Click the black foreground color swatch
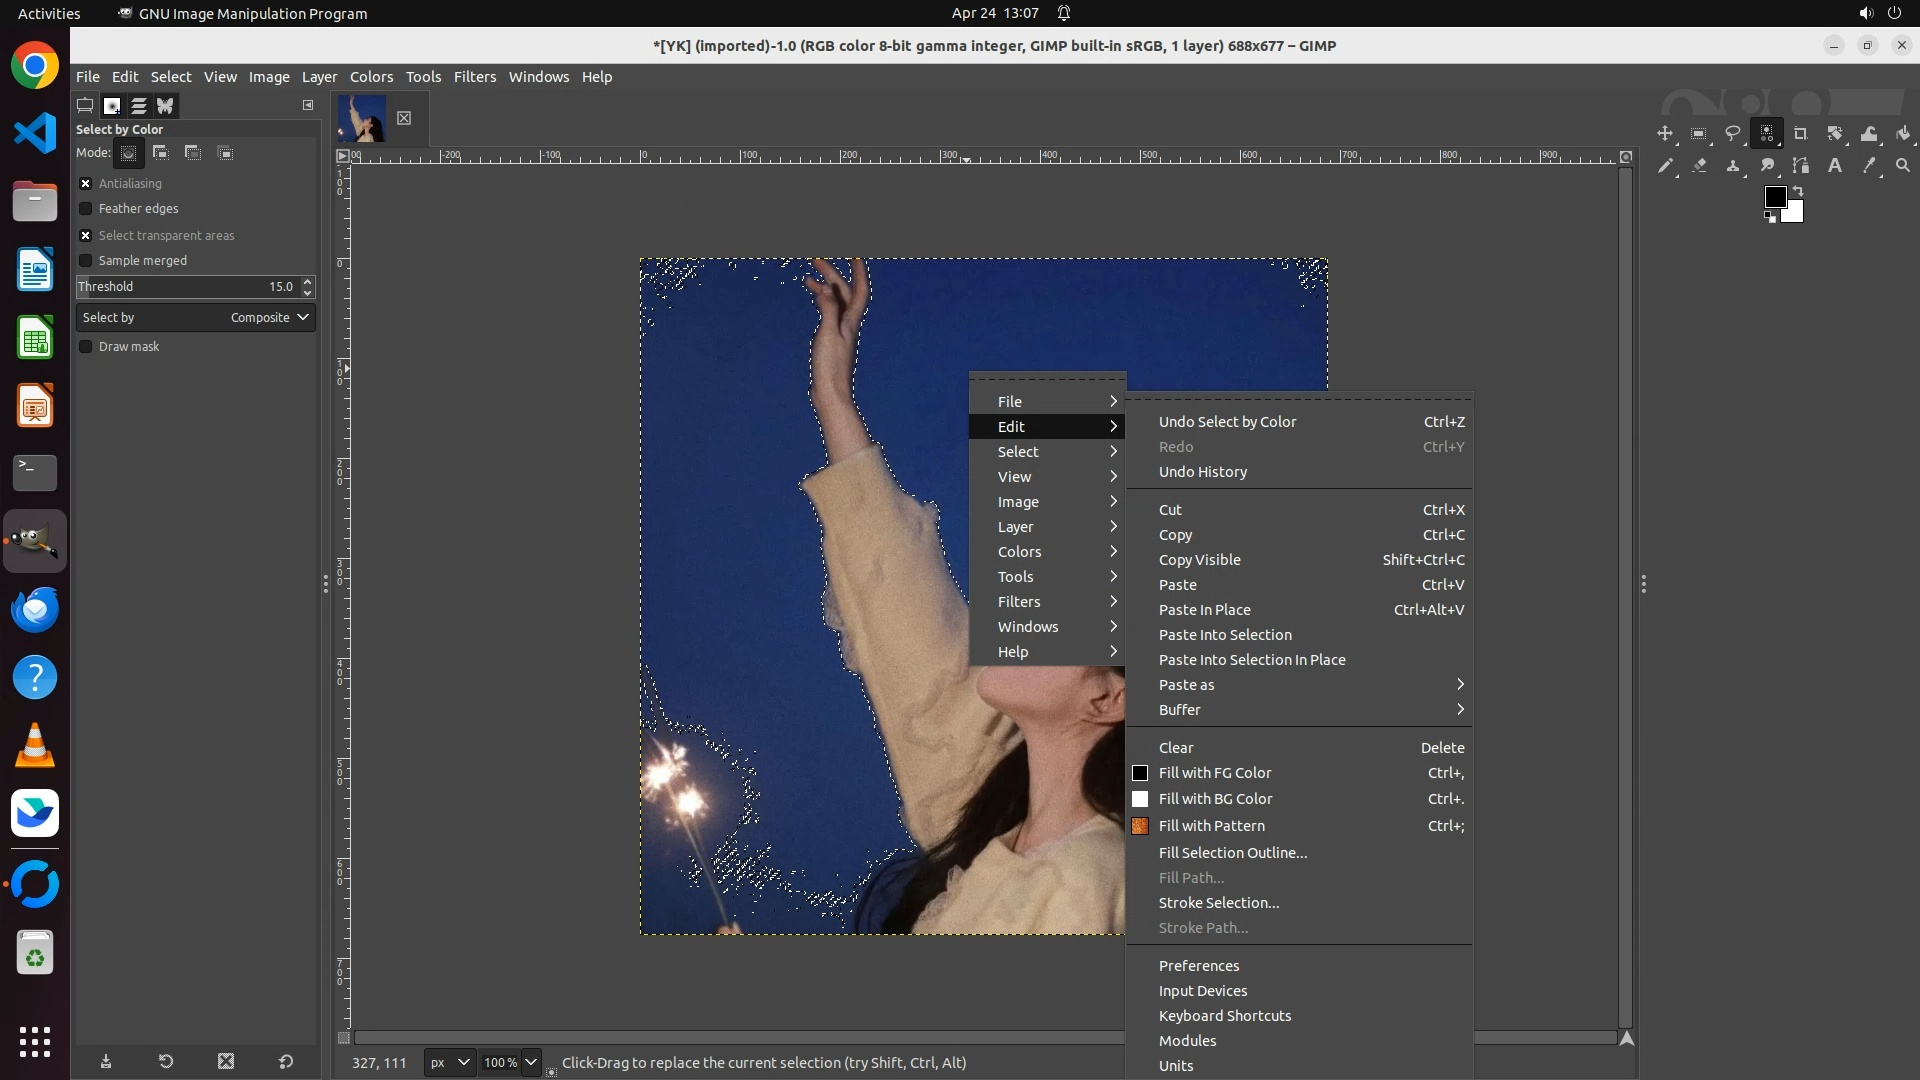 (x=1774, y=196)
